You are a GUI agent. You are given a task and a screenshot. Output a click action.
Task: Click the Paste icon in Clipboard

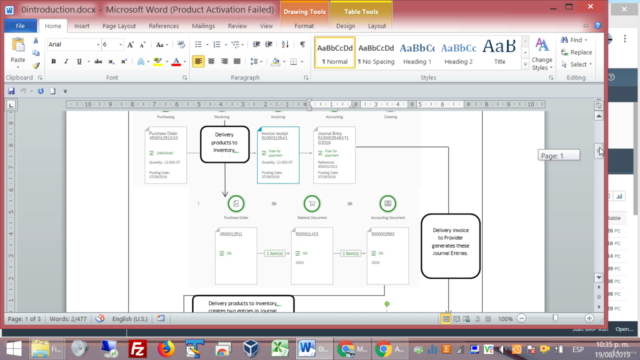18,45
